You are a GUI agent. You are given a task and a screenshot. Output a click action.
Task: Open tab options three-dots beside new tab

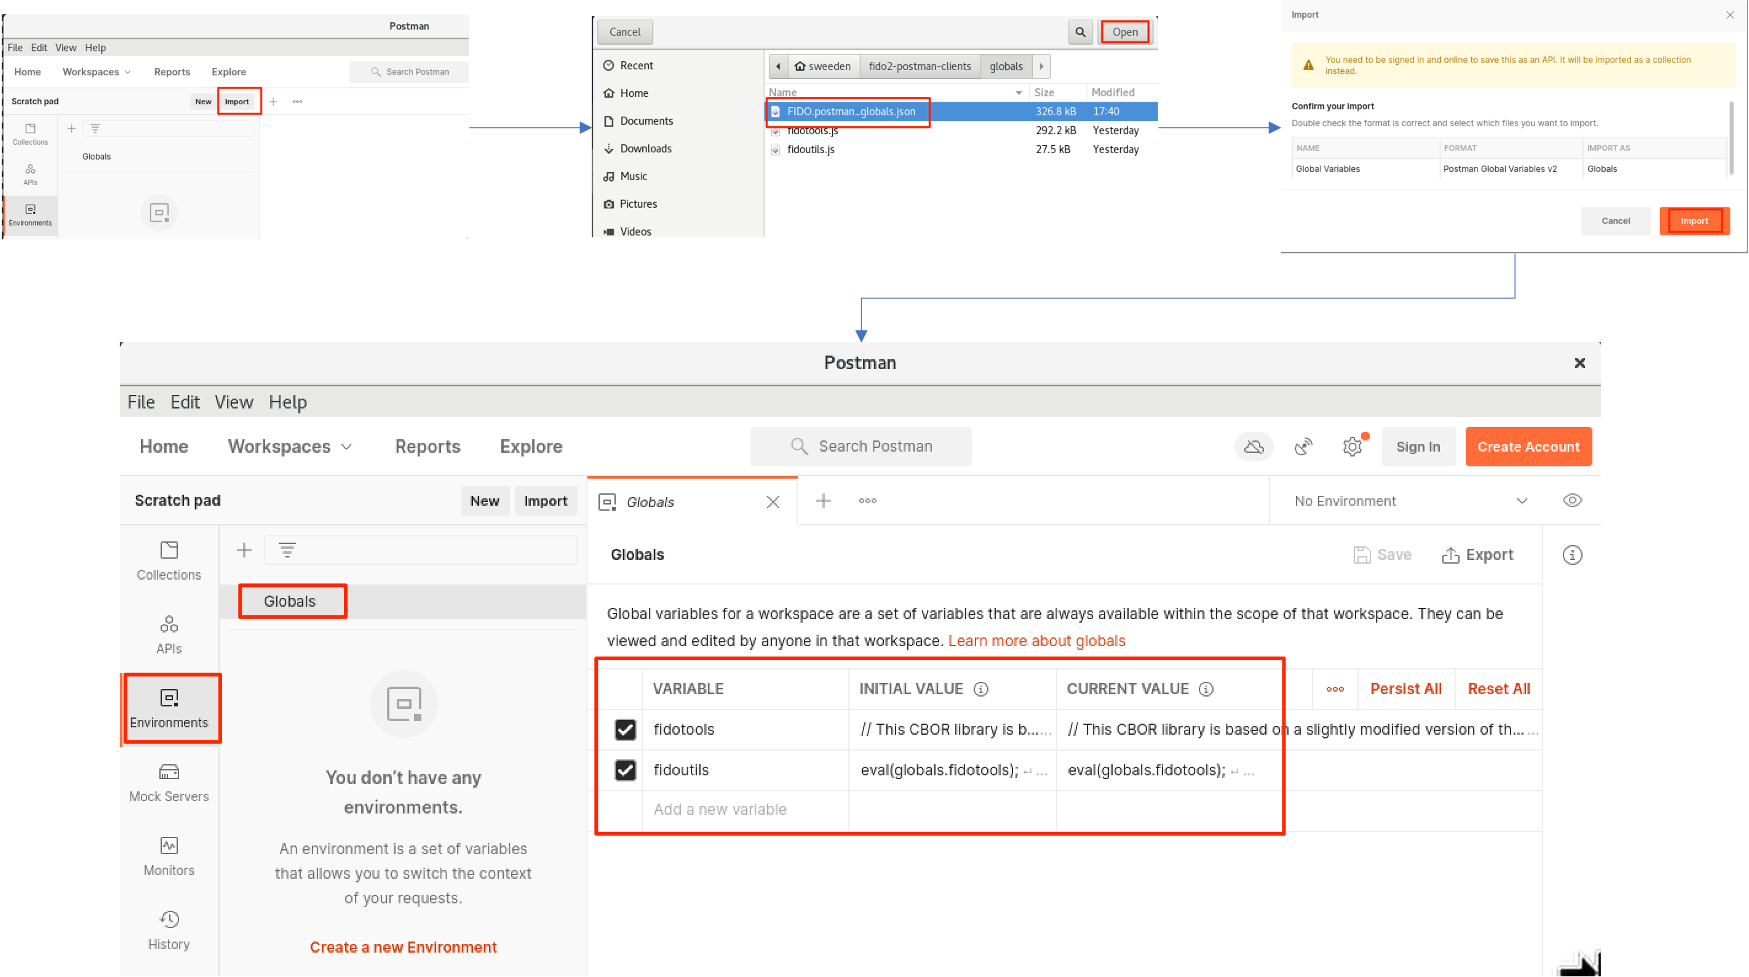click(867, 500)
